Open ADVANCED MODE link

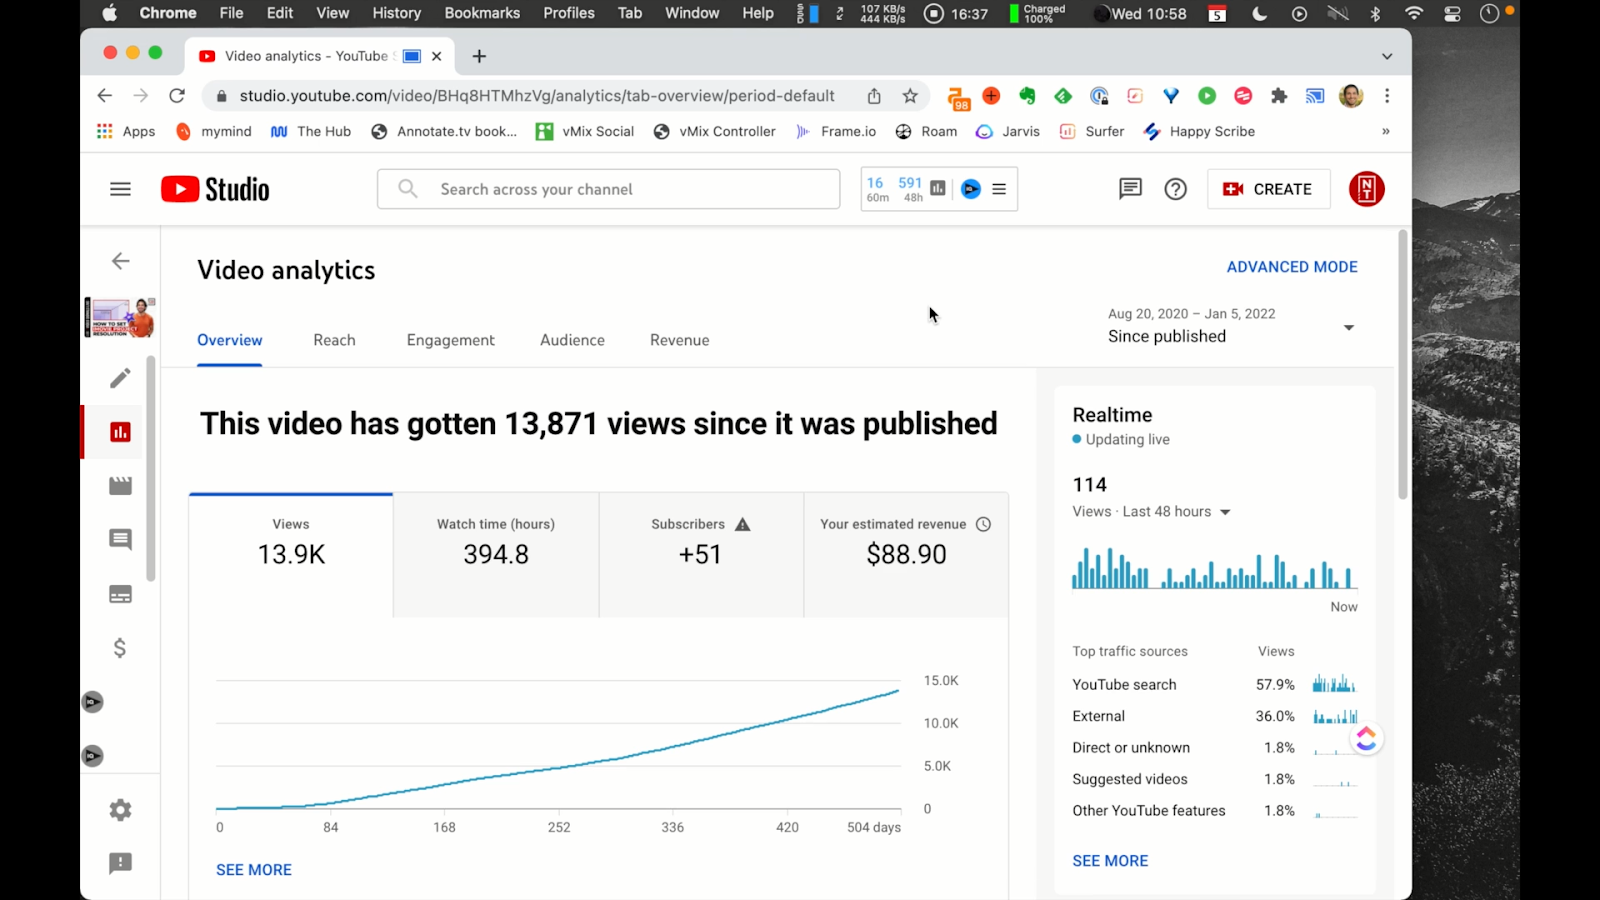[x=1291, y=267]
